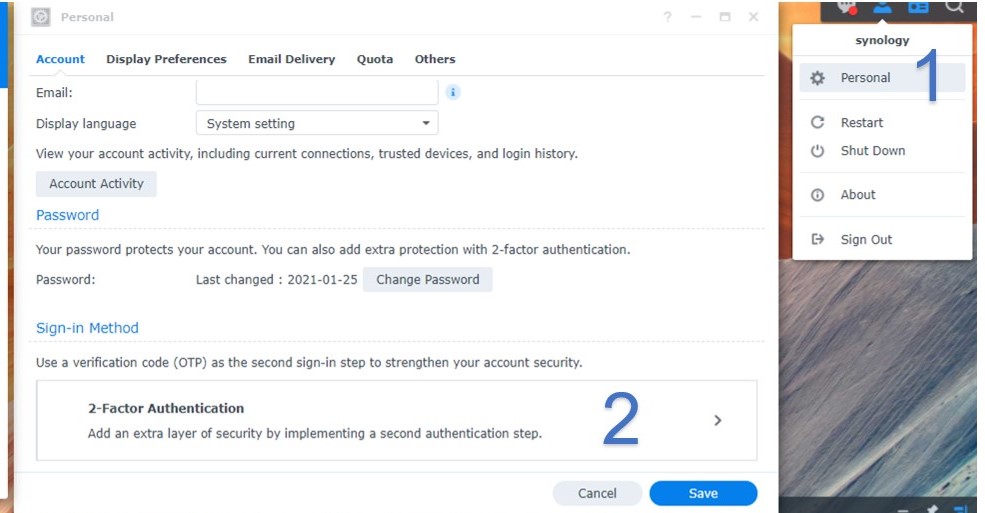Click the user account icon in taskbar
This screenshot has height=513, width=985.
883,8
